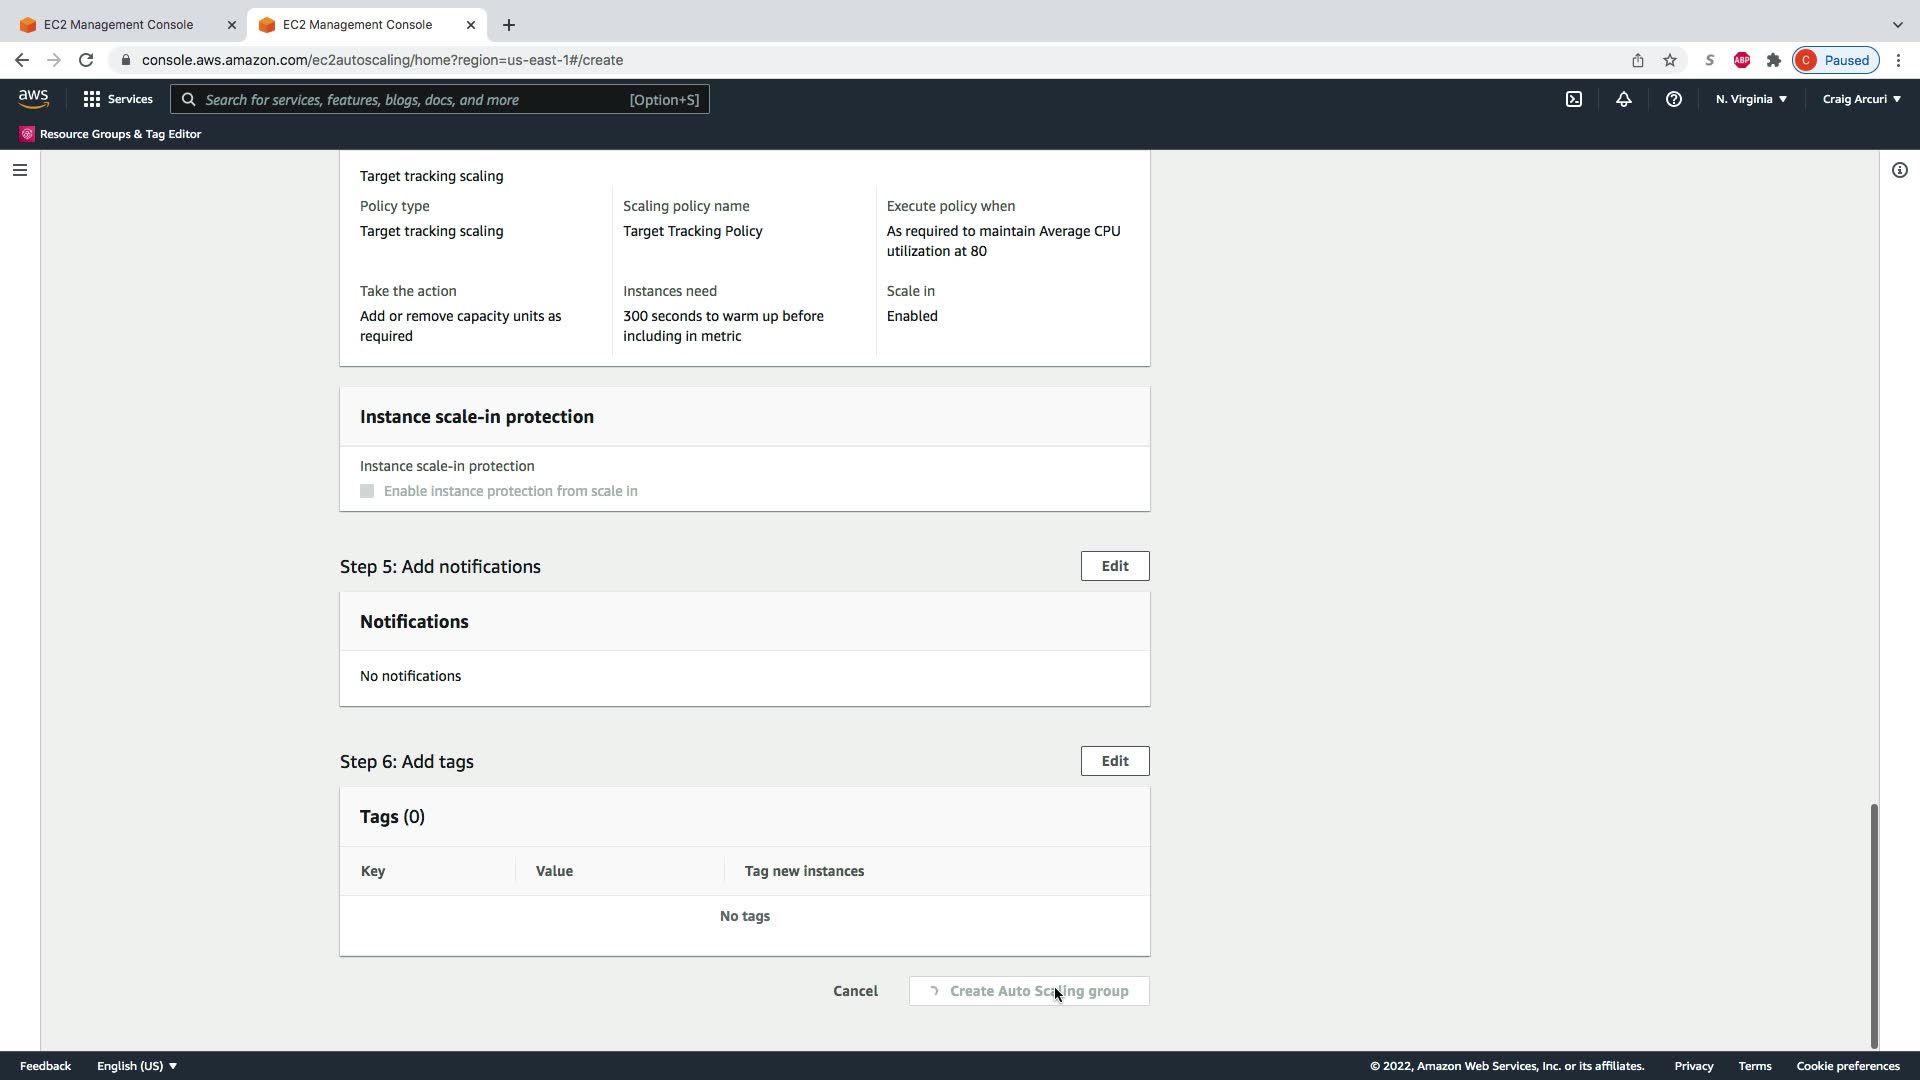Expand the English (US) language selector
Screen dimensions: 1920x1080
[x=137, y=1066]
